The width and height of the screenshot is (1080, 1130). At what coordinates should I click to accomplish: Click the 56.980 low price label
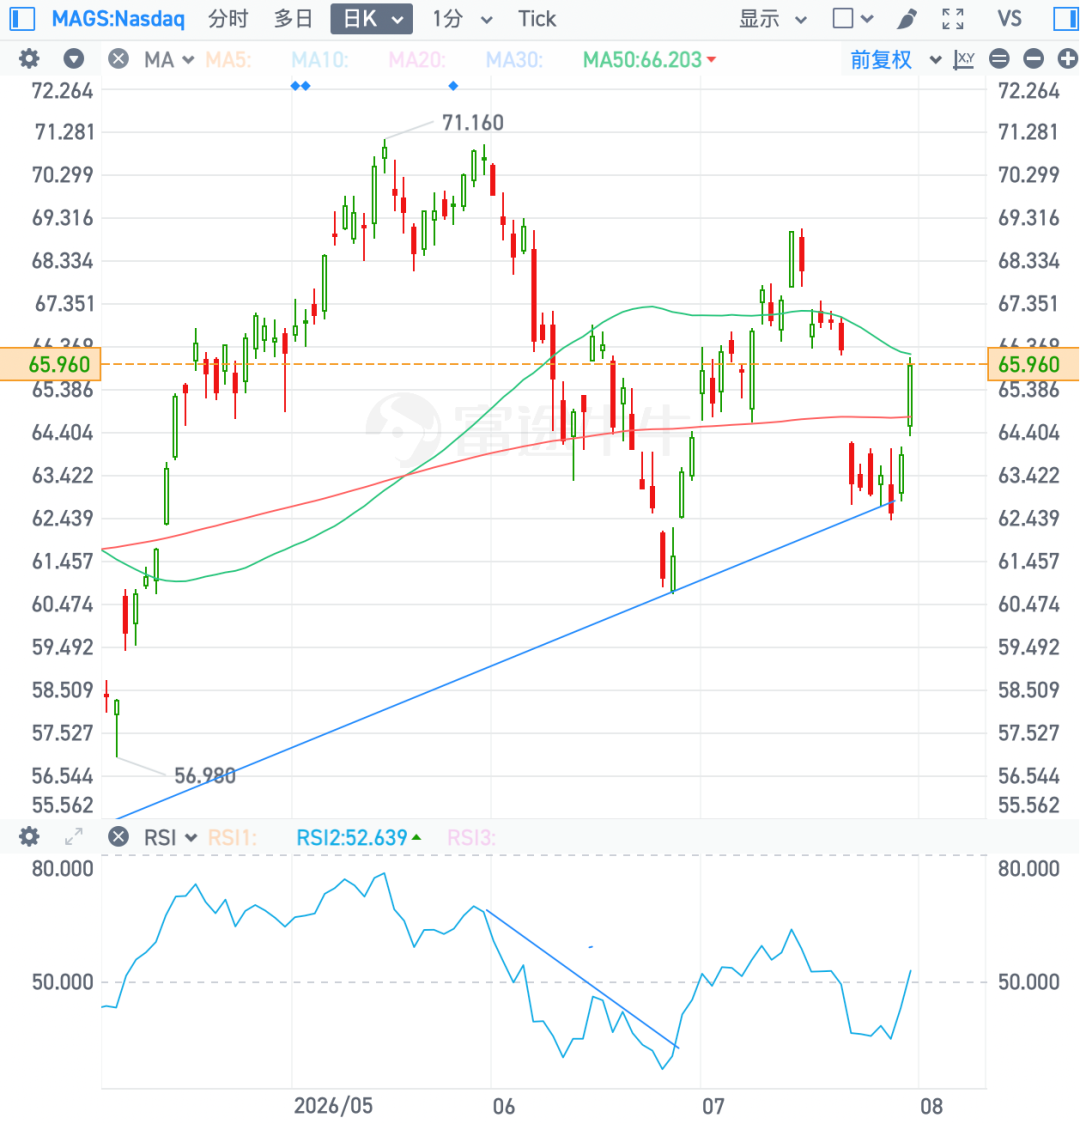coord(205,775)
